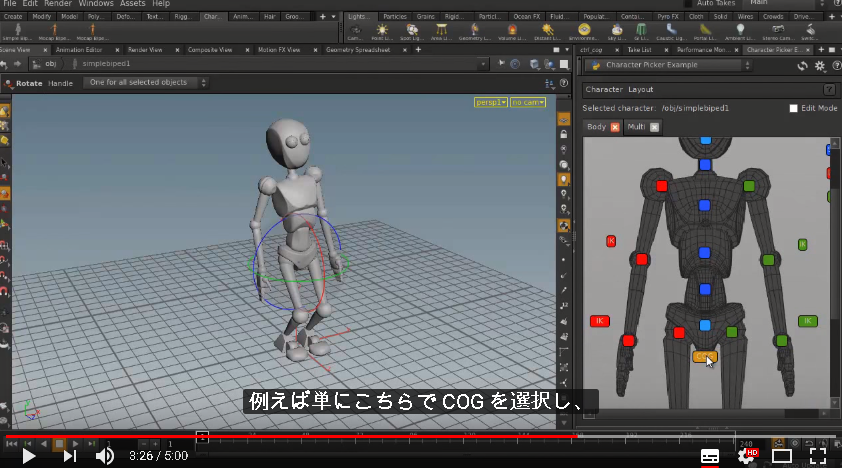
Task: Add a Stereo Camera from the shelf
Action: coord(778,32)
